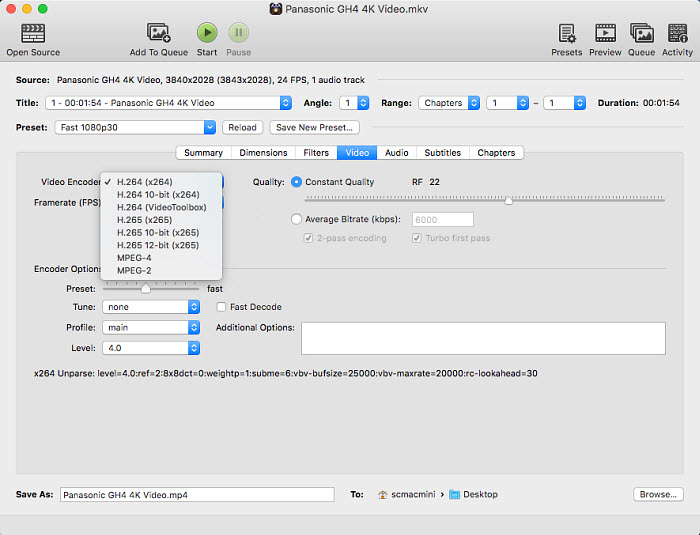Open Source clapperboard icon
The width and height of the screenshot is (700, 535).
(33, 33)
